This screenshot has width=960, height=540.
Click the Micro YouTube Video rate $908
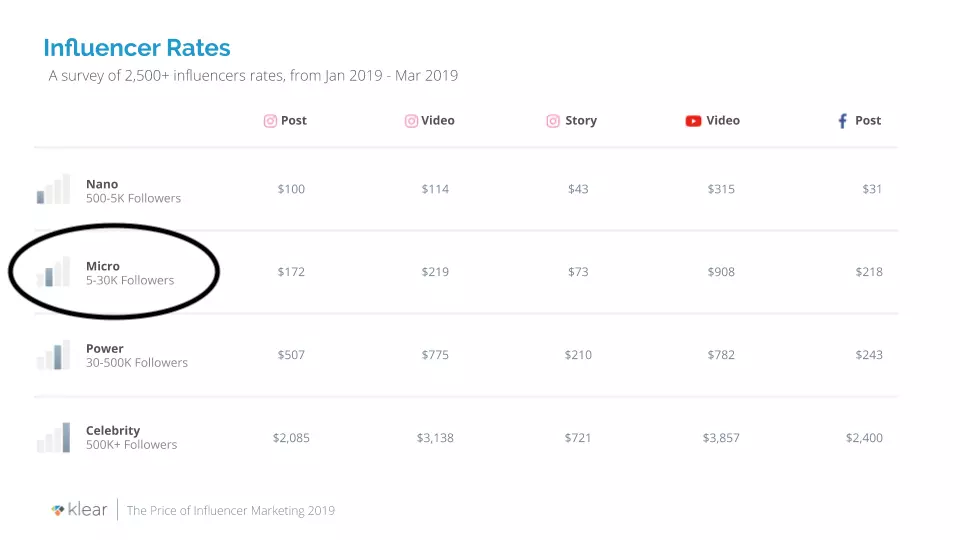[x=720, y=272]
